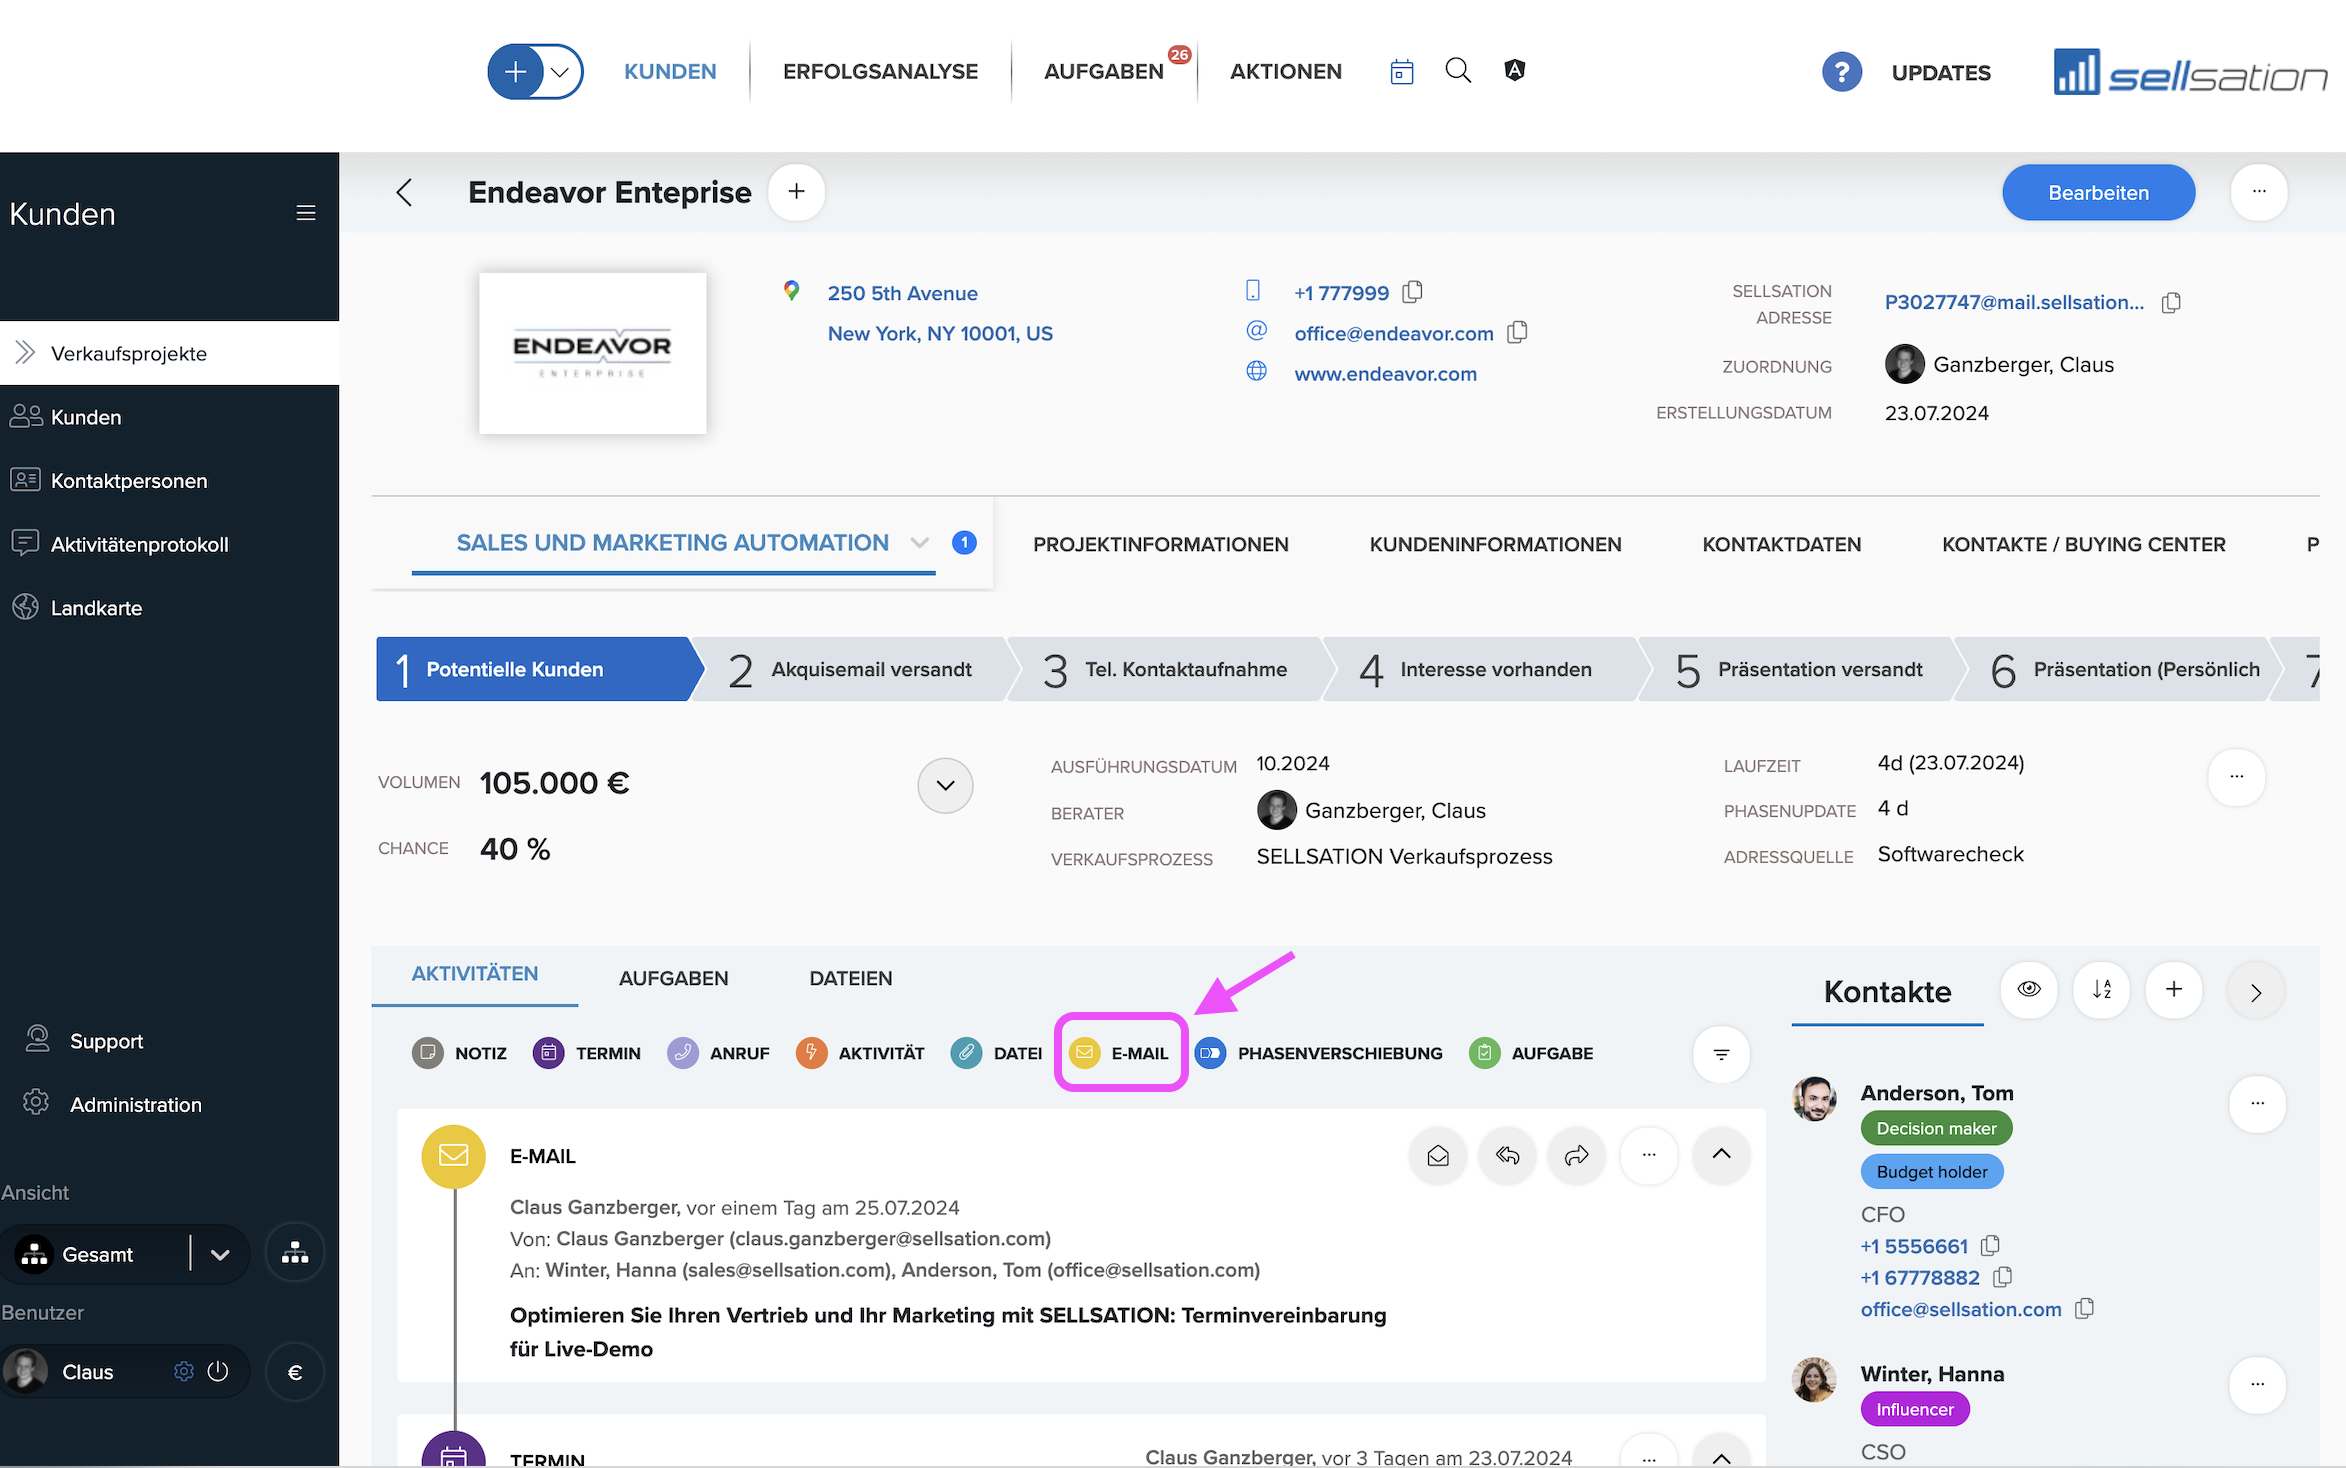Switch to Aufgaben activity tab

[x=673, y=978]
